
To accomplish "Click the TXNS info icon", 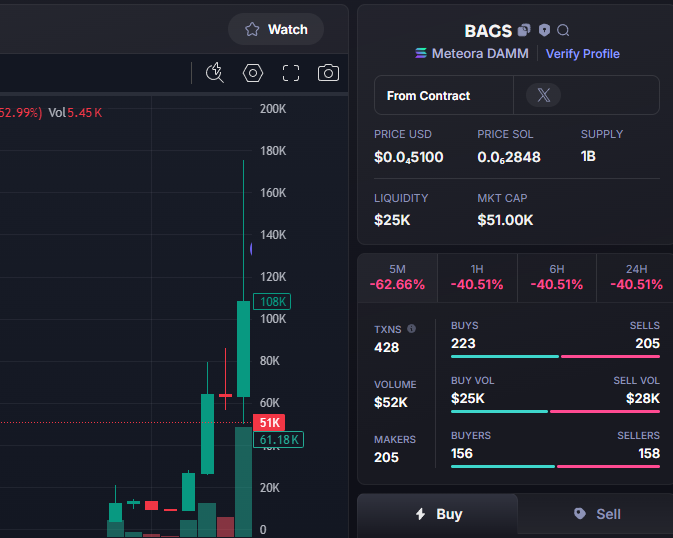I will point(412,328).
